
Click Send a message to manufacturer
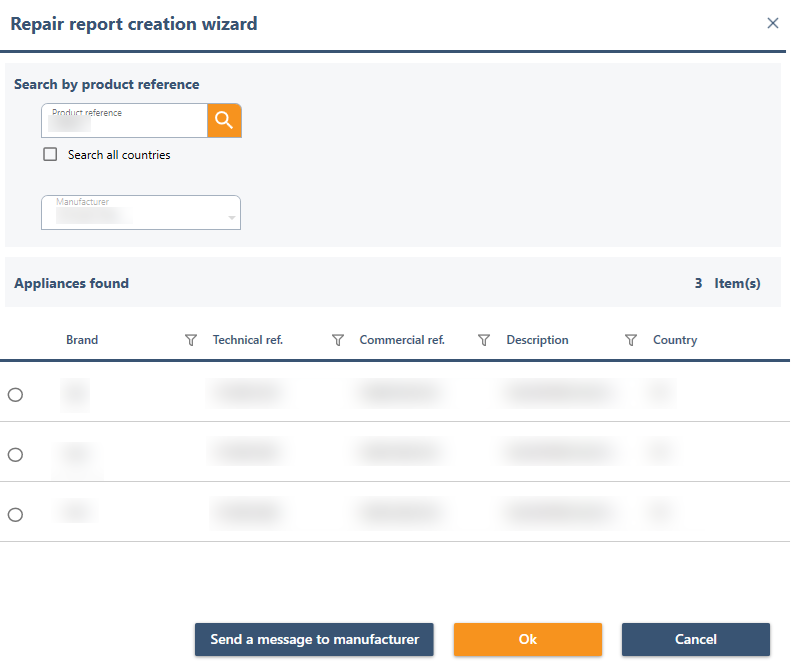(x=314, y=640)
